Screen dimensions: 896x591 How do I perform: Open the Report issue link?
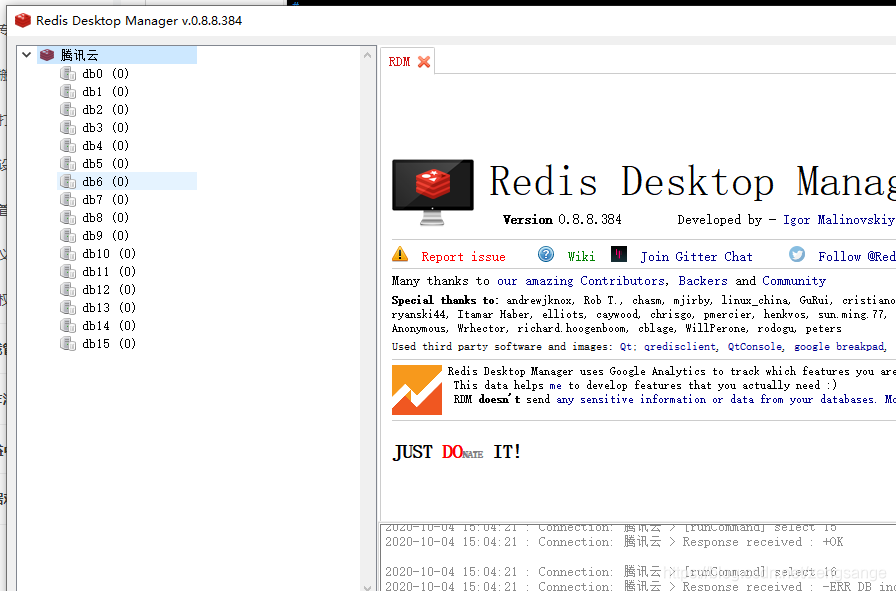463,255
